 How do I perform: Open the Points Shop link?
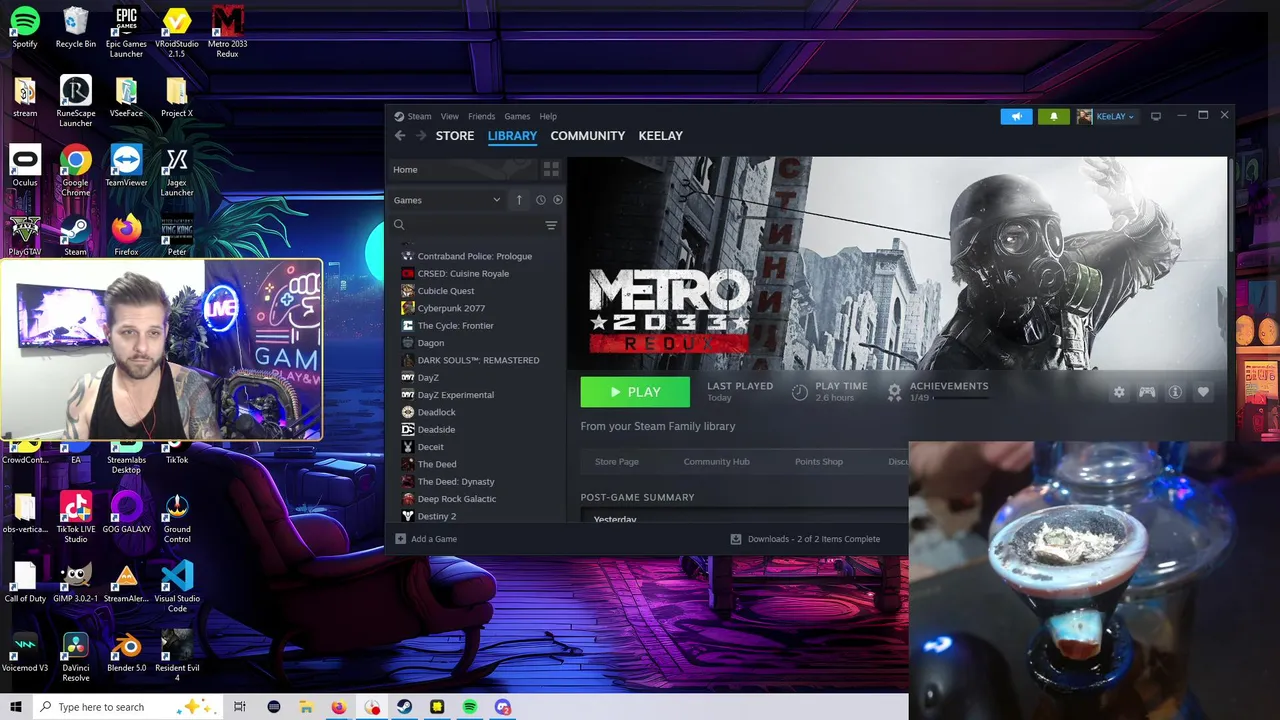[819, 462]
